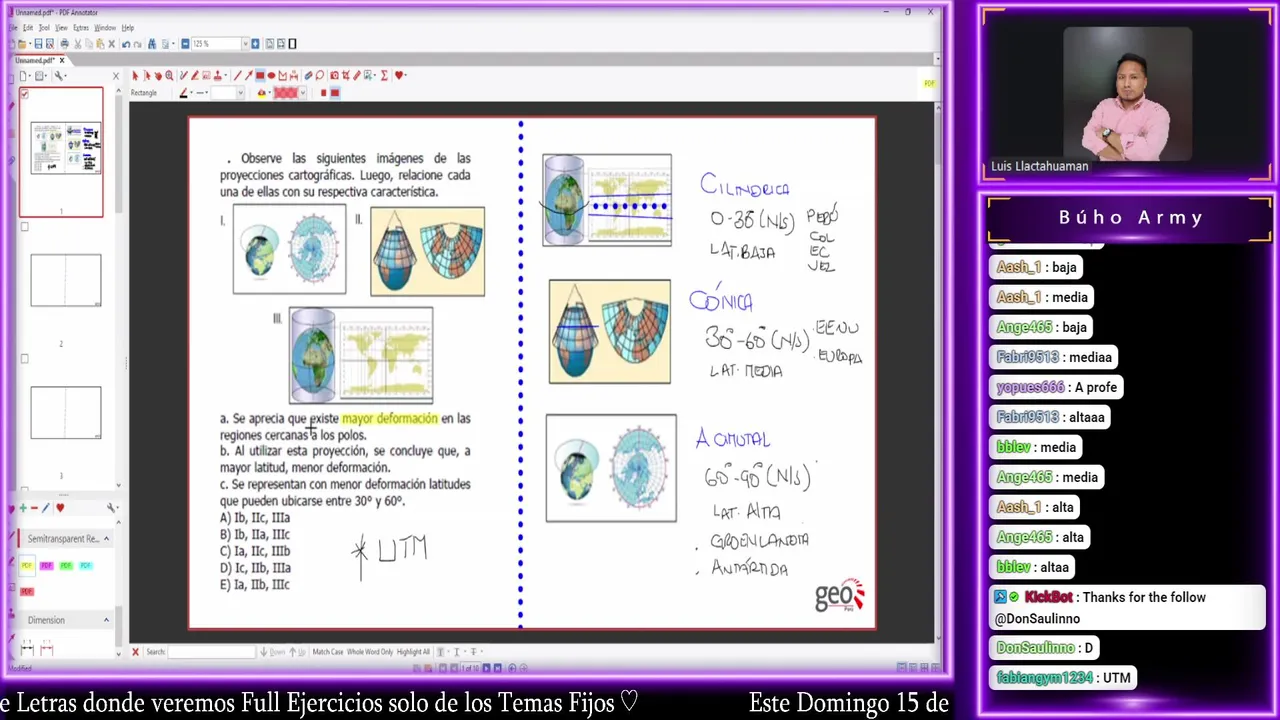
Task: Toggle page 1 thumbnail checkbox
Action: (x=24, y=94)
